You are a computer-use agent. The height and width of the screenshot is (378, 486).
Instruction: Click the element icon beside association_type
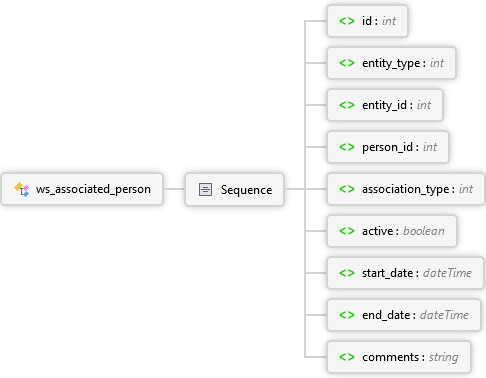point(347,189)
